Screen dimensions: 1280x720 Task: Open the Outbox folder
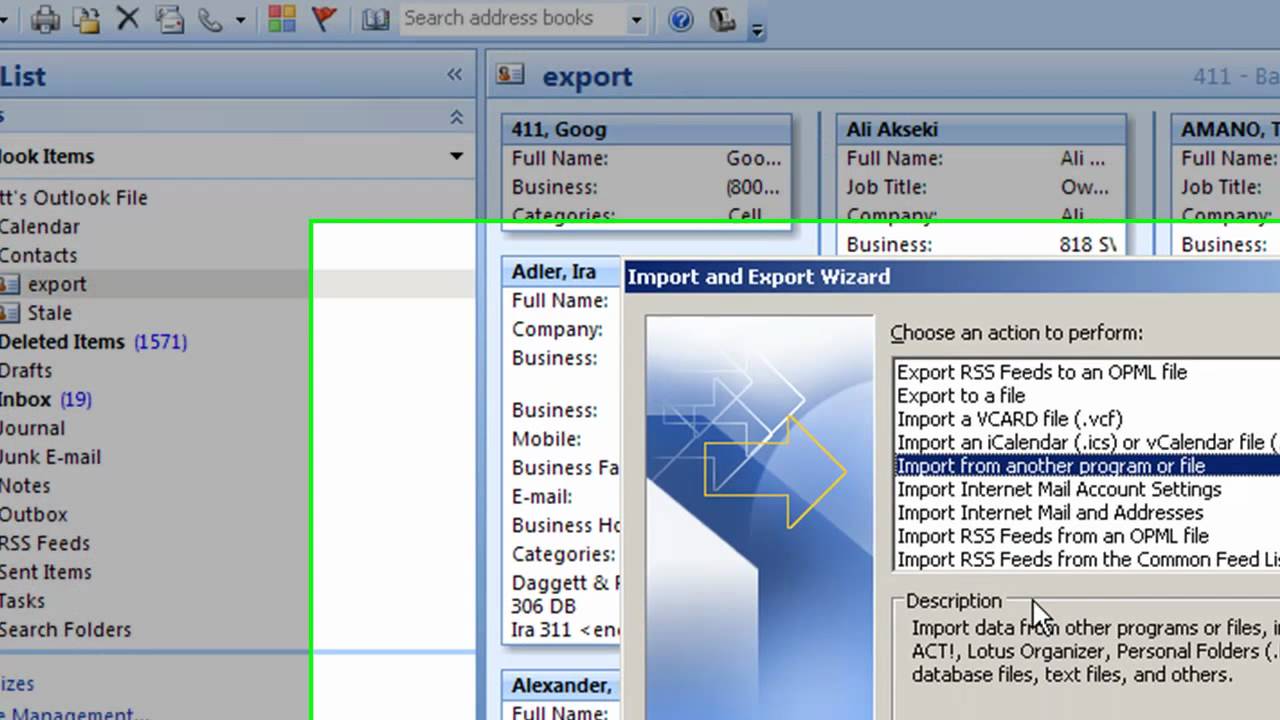tap(34, 515)
